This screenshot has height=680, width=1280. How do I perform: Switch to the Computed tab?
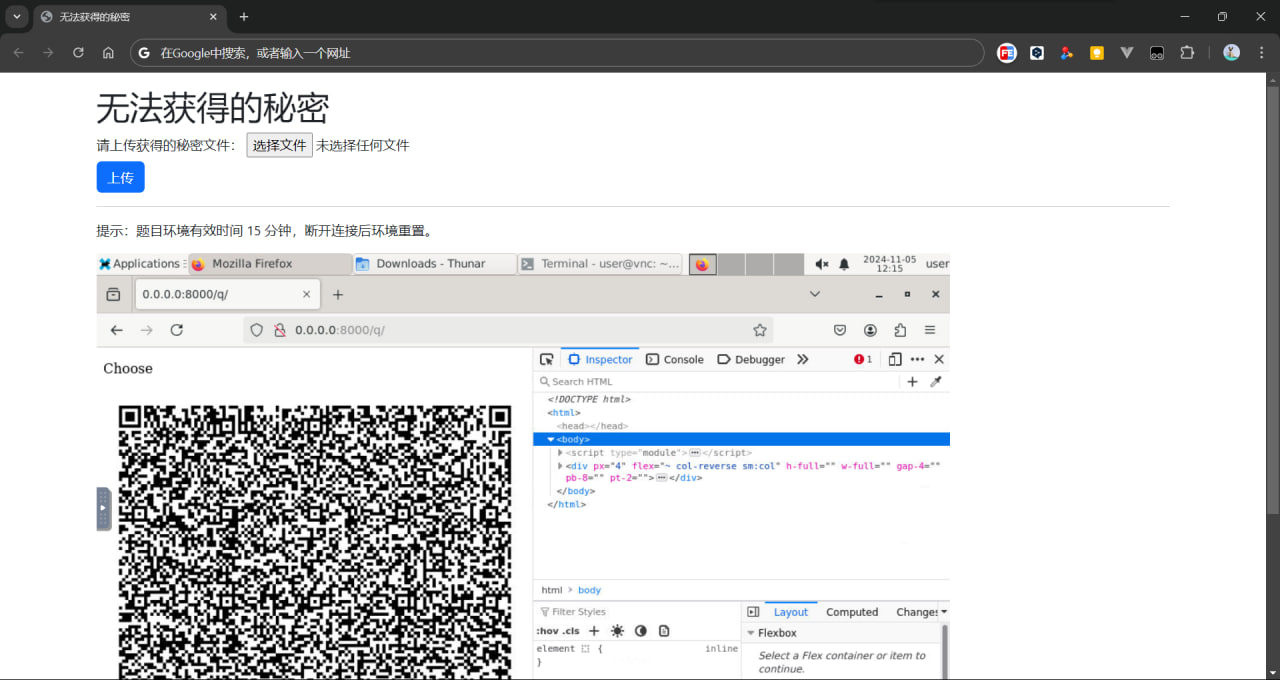[851, 612]
